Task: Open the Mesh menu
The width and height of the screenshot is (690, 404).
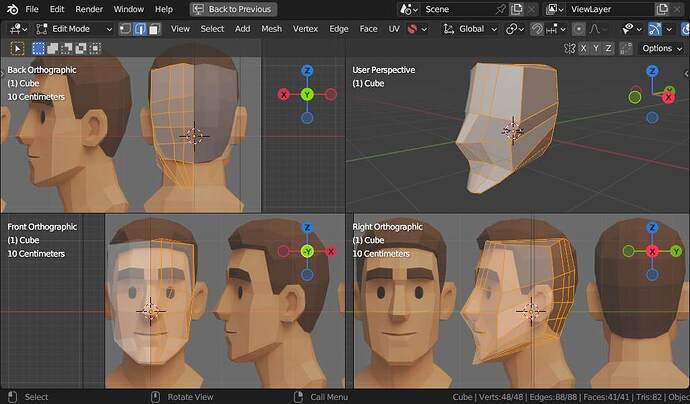Action: pyautogui.click(x=272, y=29)
